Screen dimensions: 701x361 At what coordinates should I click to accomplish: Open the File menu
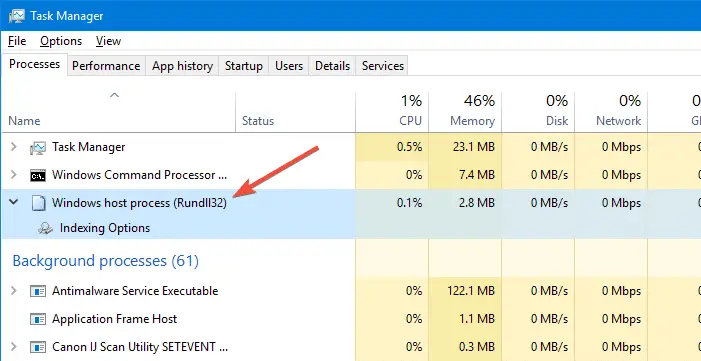(x=17, y=41)
